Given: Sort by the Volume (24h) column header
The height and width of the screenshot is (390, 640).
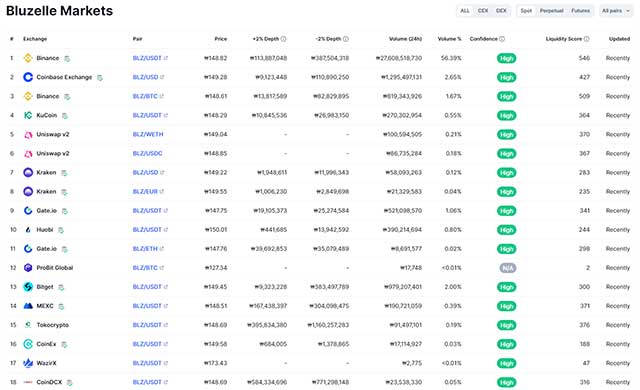Looking at the screenshot, I should pyautogui.click(x=405, y=39).
